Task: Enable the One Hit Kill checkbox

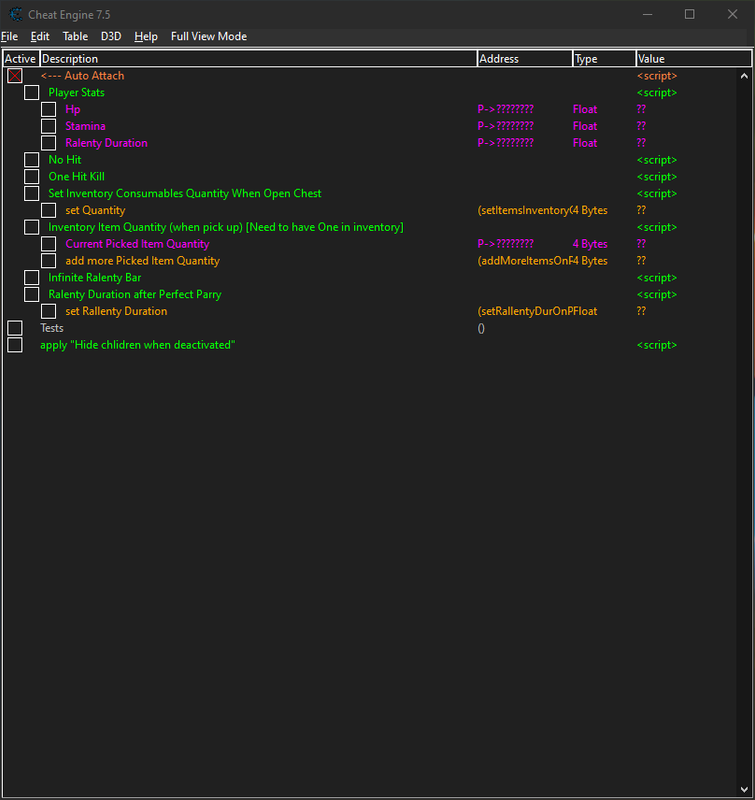Action: [x=32, y=177]
